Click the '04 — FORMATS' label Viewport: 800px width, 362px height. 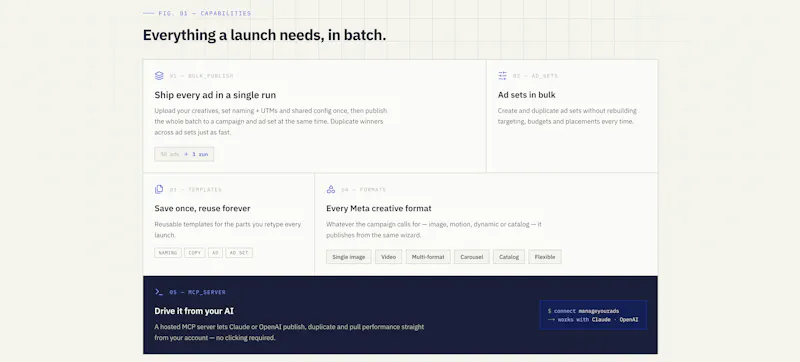(x=363, y=190)
